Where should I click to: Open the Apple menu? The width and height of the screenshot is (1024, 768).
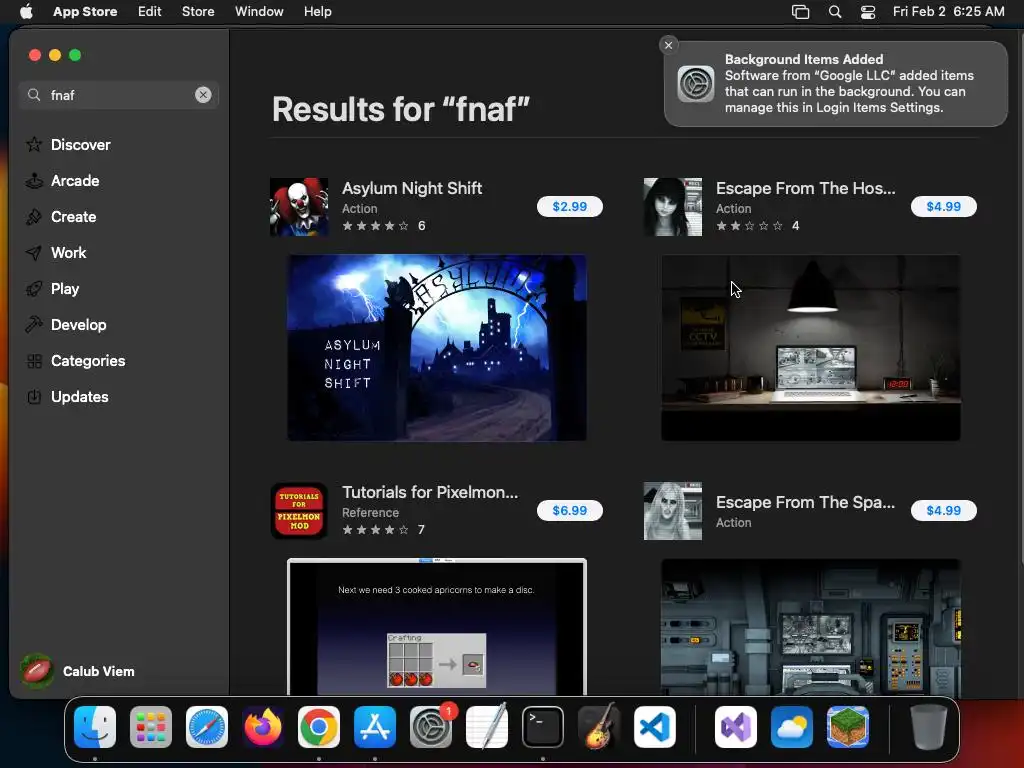pyautogui.click(x=26, y=11)
